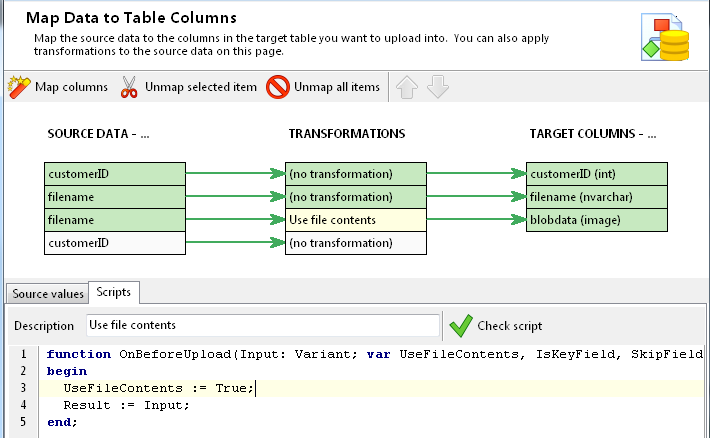Image resolution: width=710 pixels, height=438 pixels.
Task: Click the Unmap selected item scissors icon
Action: [129, 87]
